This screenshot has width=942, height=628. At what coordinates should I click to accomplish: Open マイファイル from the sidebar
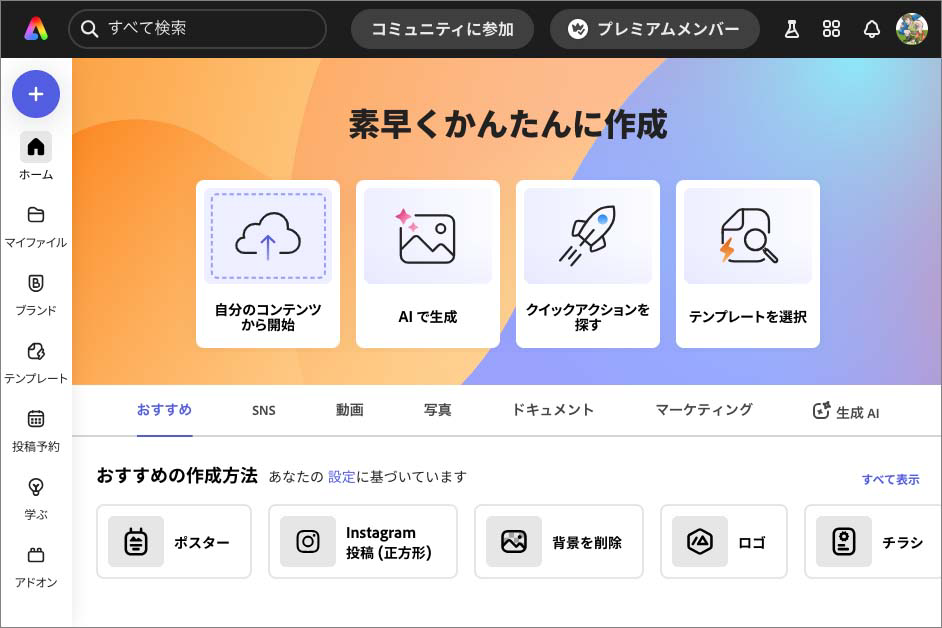[x=36, y=215]
